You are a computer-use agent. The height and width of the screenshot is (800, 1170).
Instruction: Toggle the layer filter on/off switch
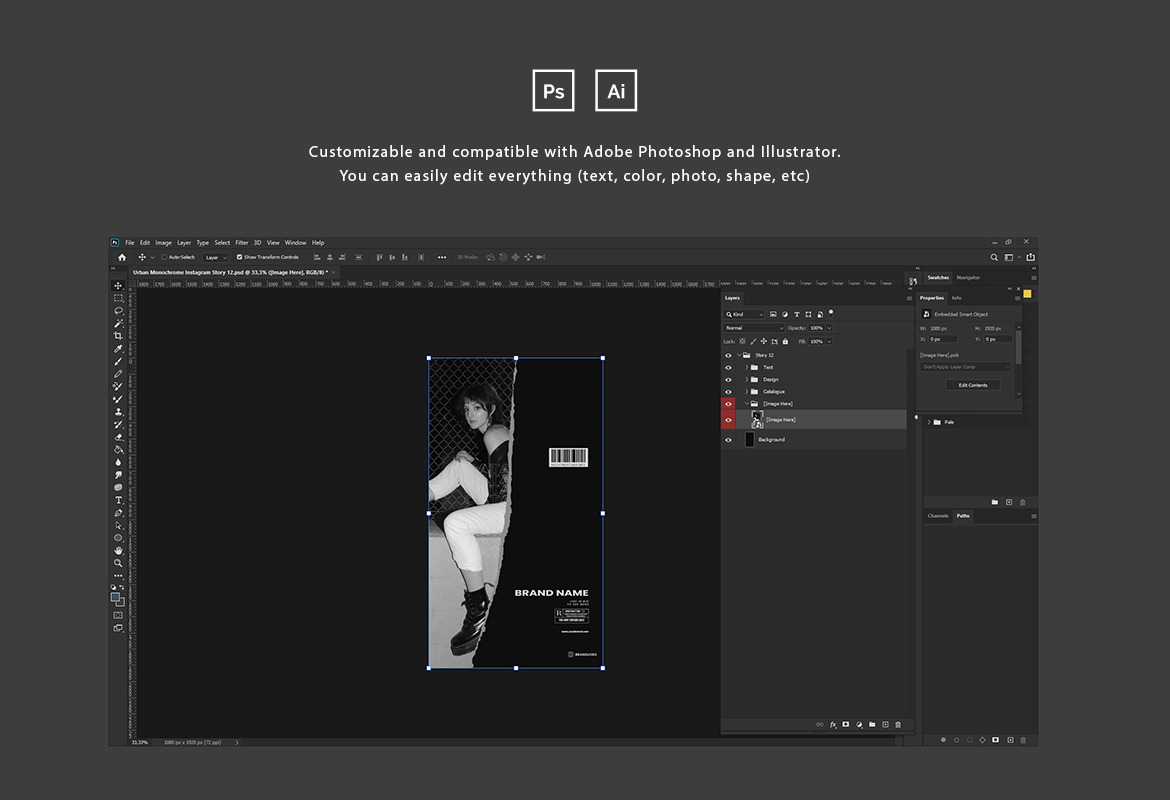[830, 313]
